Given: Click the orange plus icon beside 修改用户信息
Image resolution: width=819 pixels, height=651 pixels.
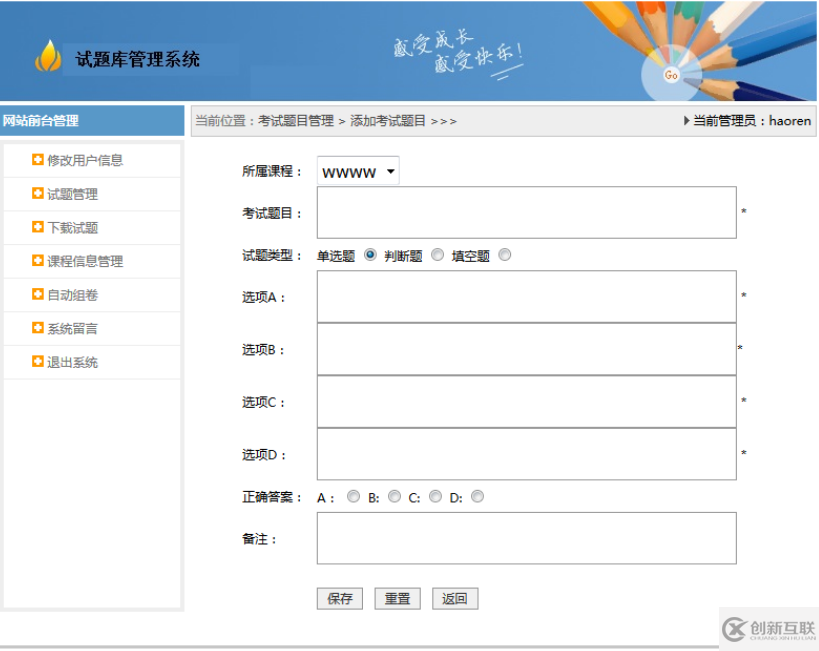Looking at the screenshot, I should 38,159.
